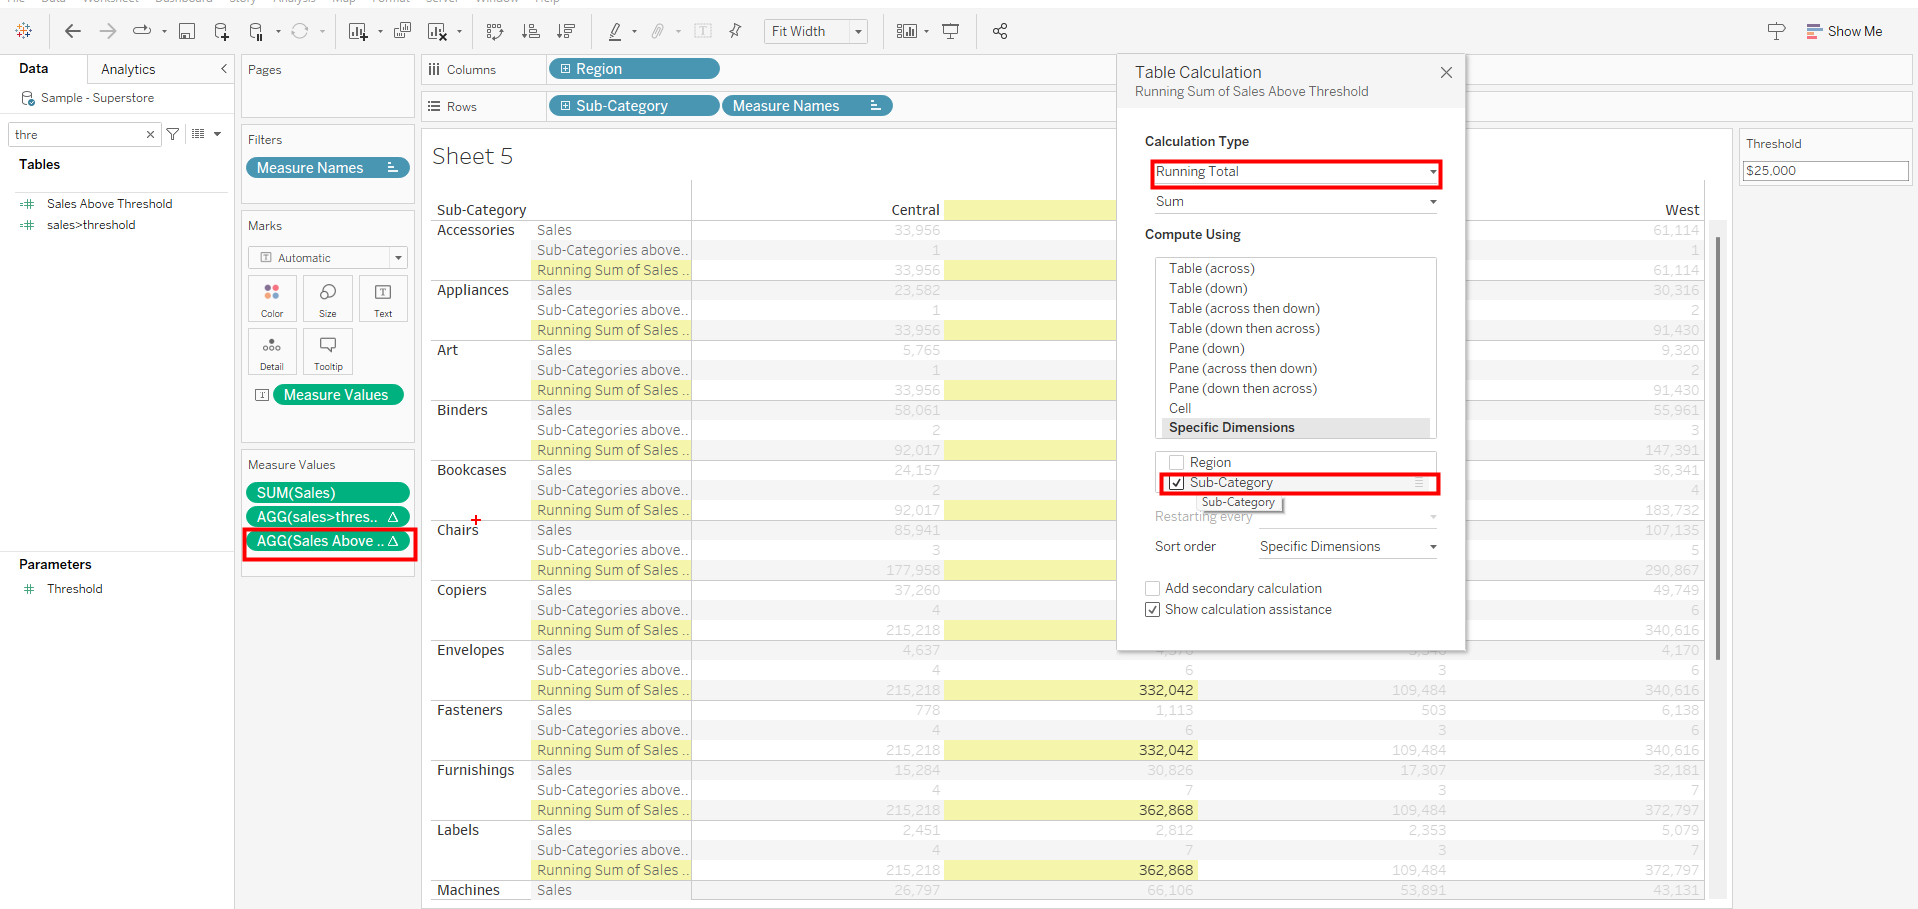Click the New Data Source icon
The width and height of the screenshot is (1918, 909).
[221, 32]
